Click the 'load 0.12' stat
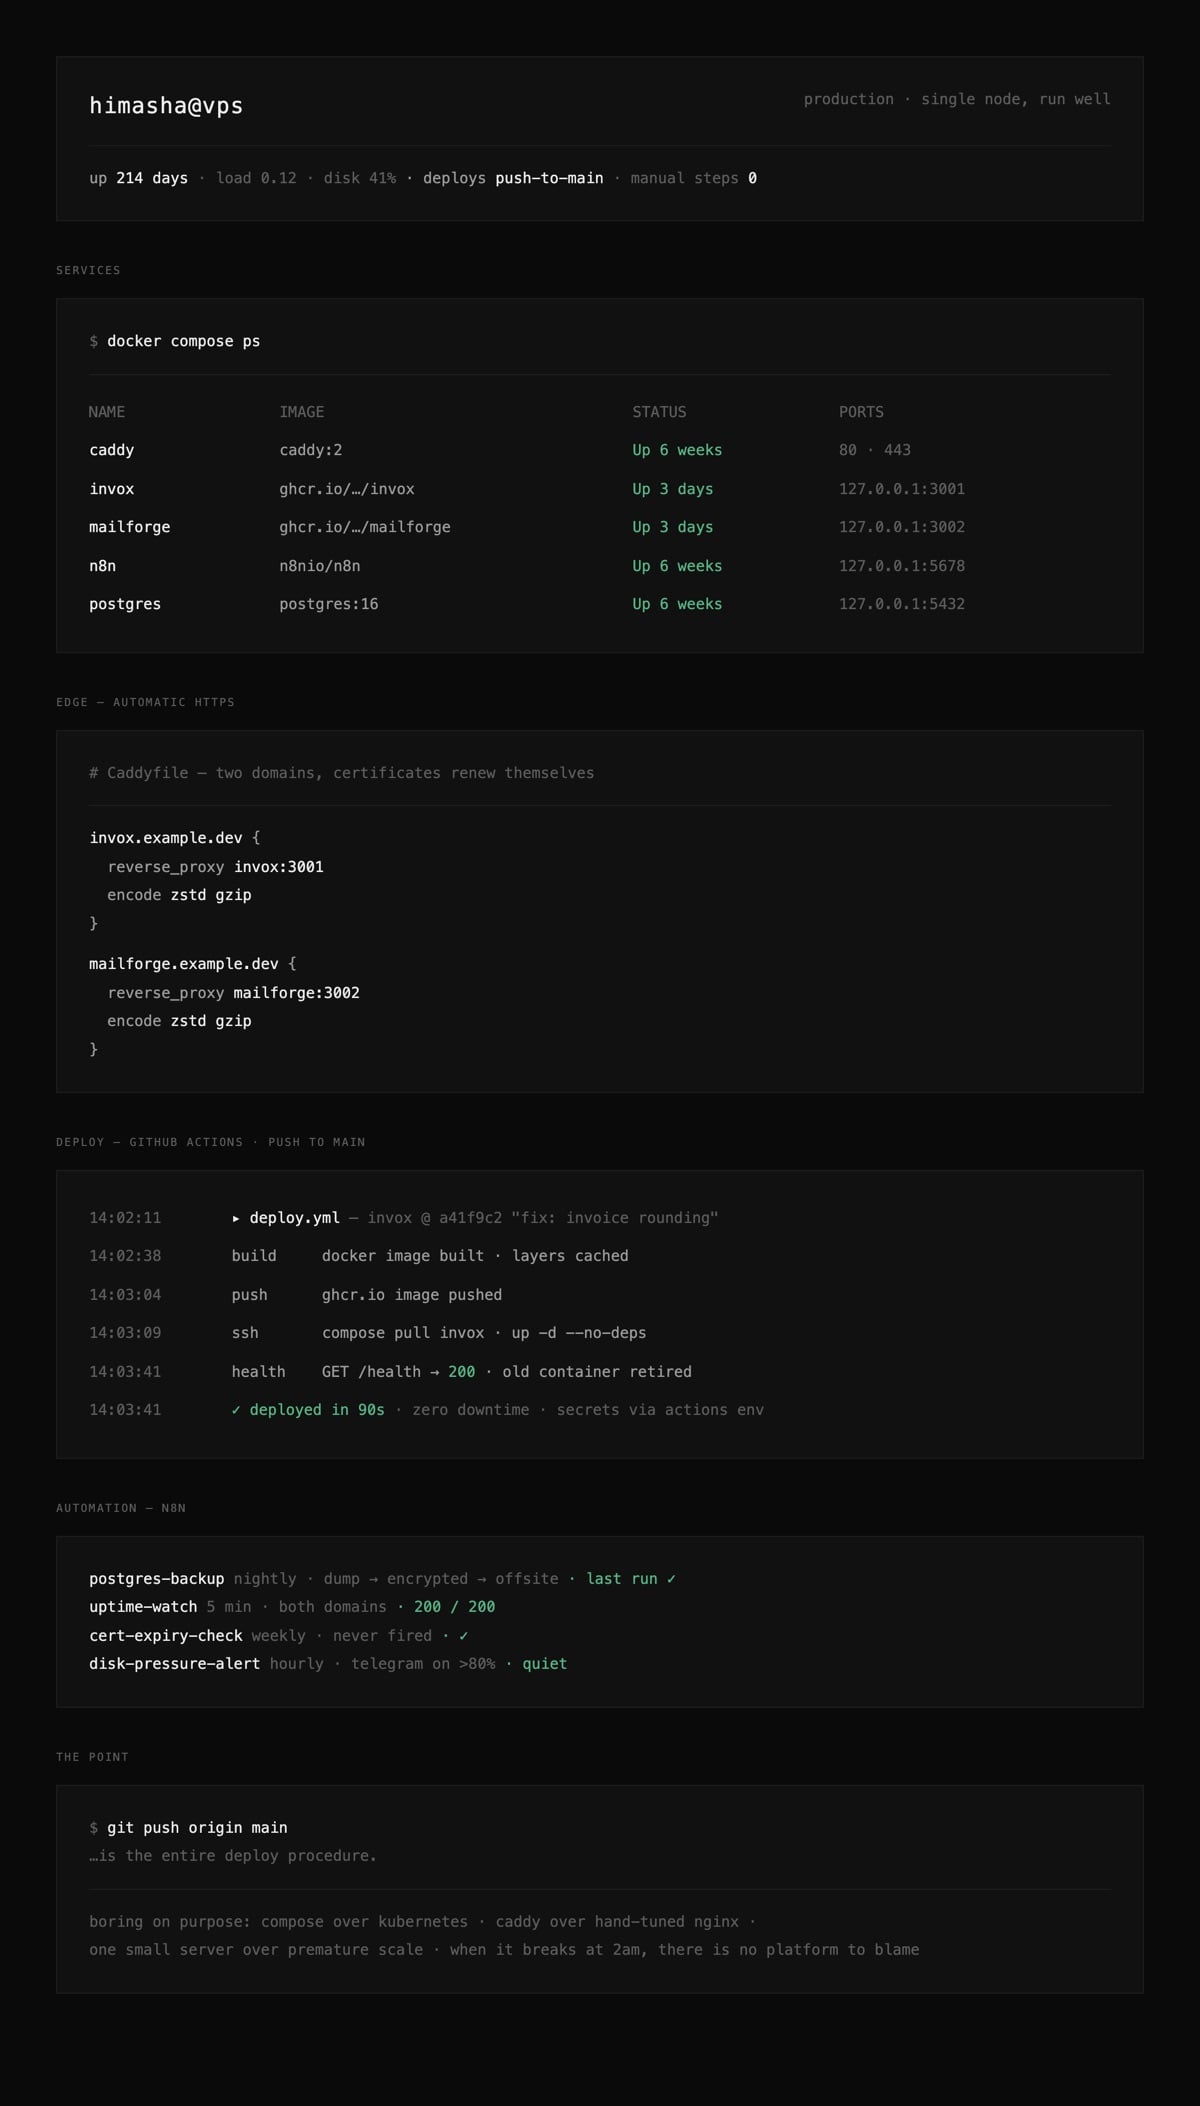 pos(256,178)
